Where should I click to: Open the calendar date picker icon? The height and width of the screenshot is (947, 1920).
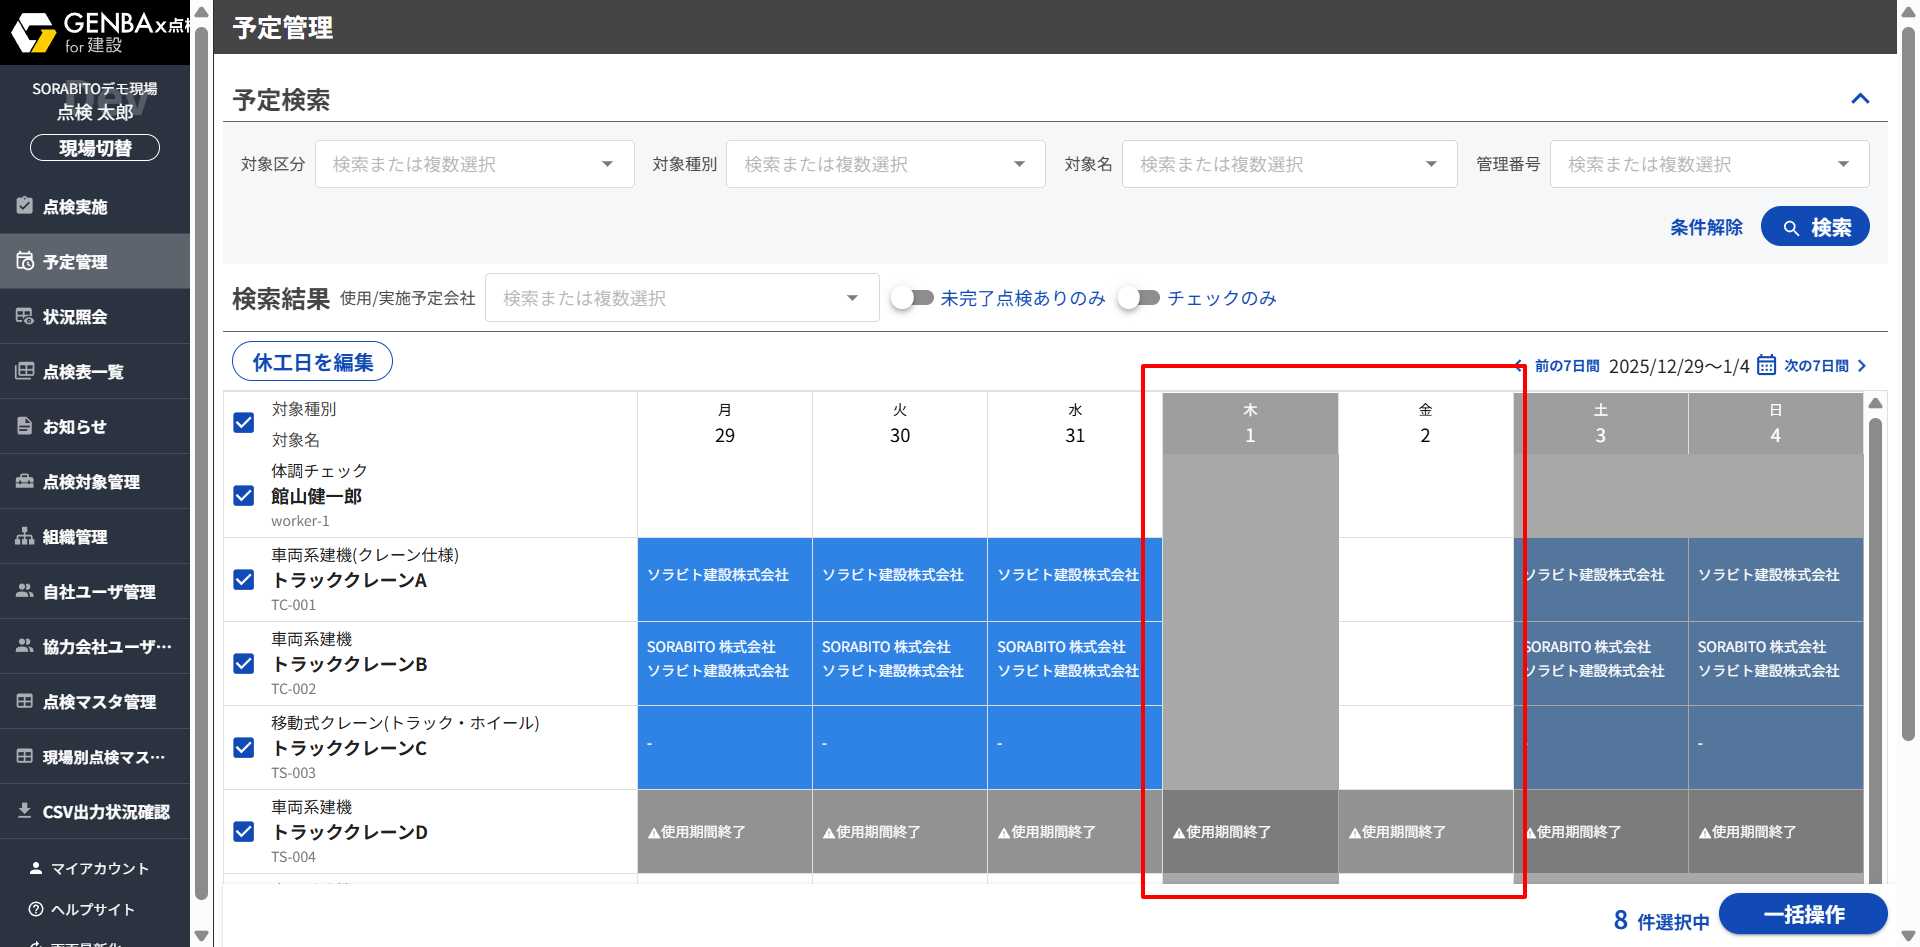coord(1766,365)
